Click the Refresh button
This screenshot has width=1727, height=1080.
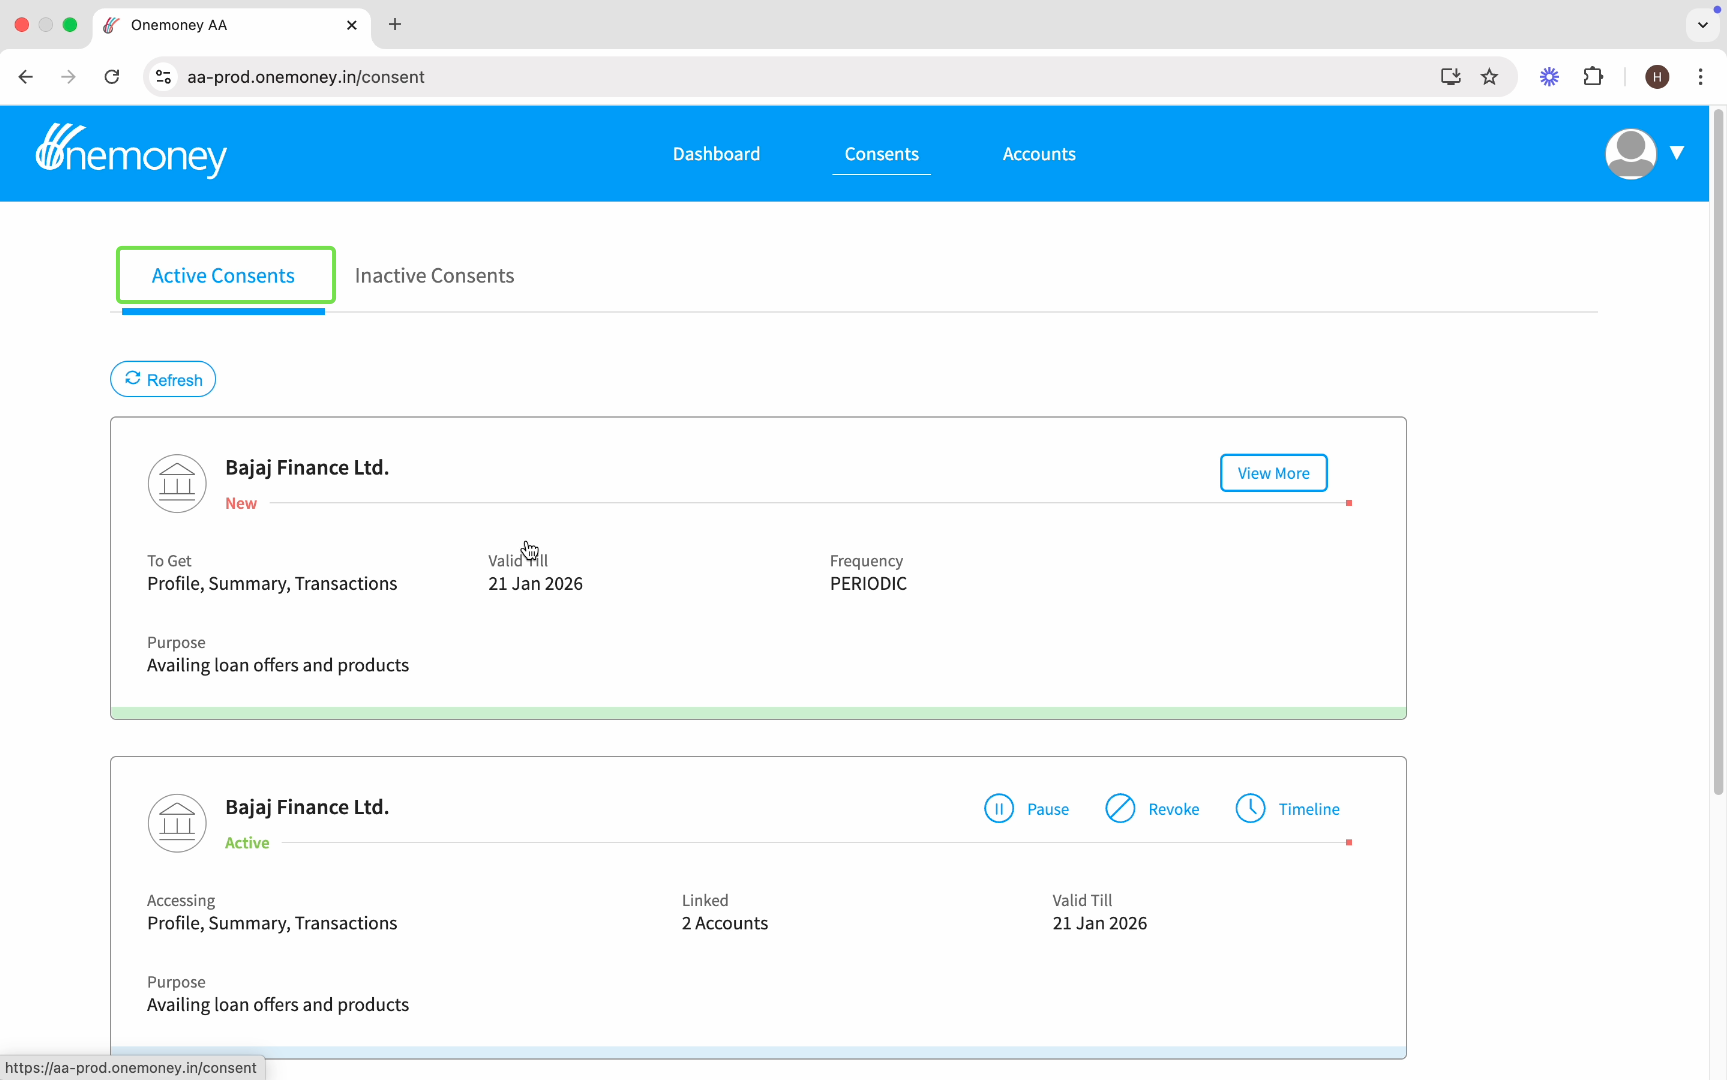163,379
